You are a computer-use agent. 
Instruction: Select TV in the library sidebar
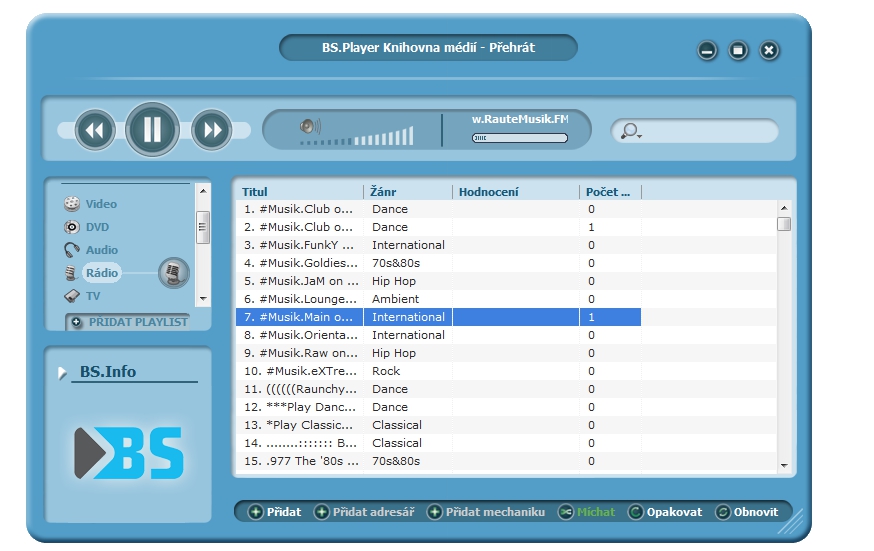[x=93, y=296]
